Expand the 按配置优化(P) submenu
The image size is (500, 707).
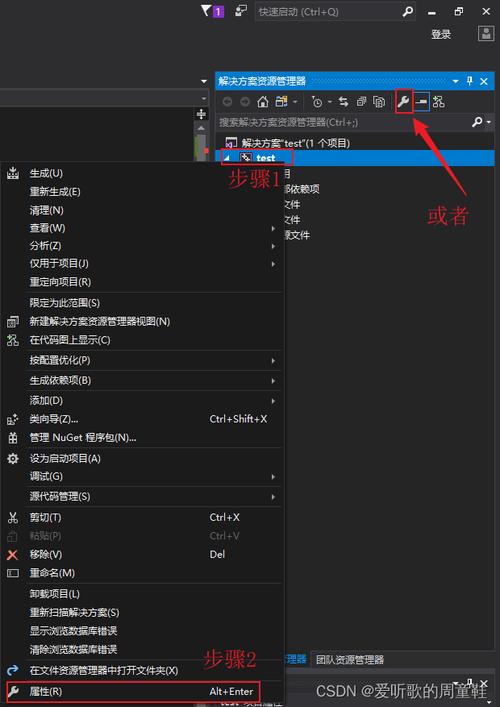[142, 361]
